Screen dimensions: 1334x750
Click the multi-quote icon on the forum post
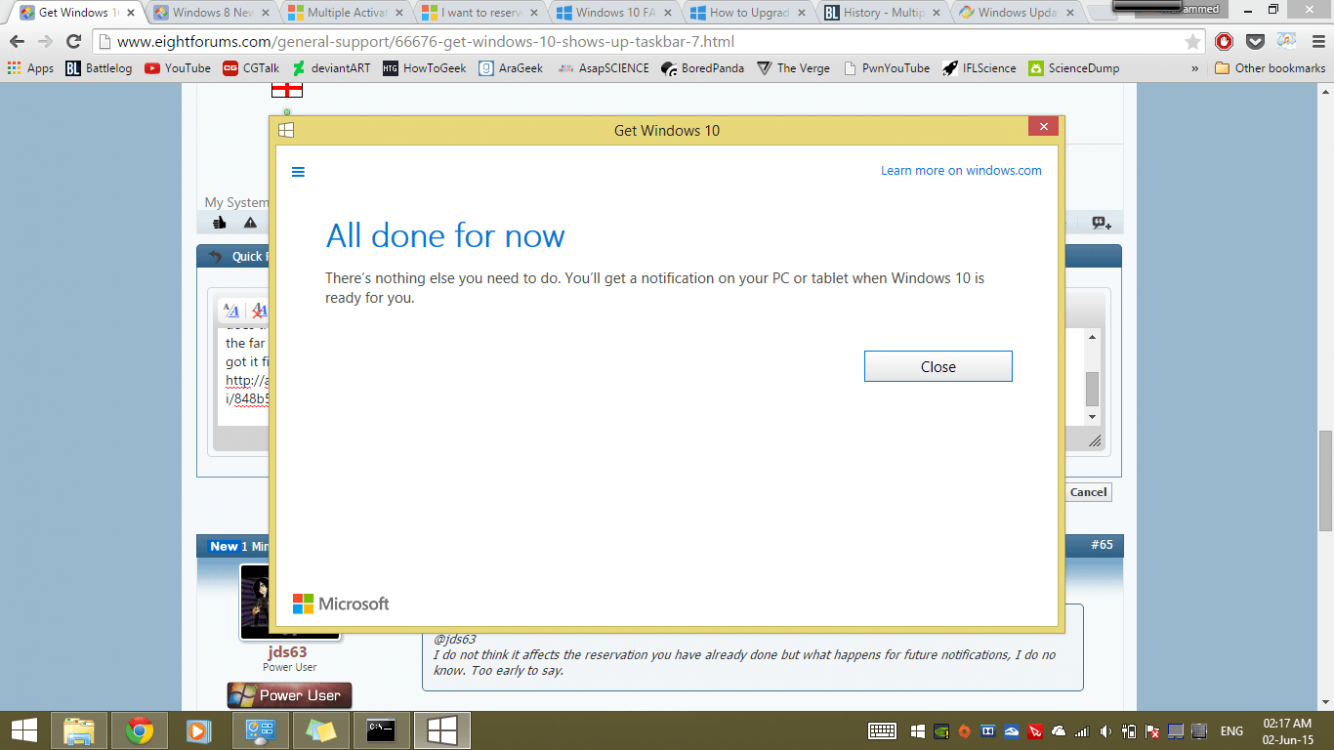tap(1101, 223)
